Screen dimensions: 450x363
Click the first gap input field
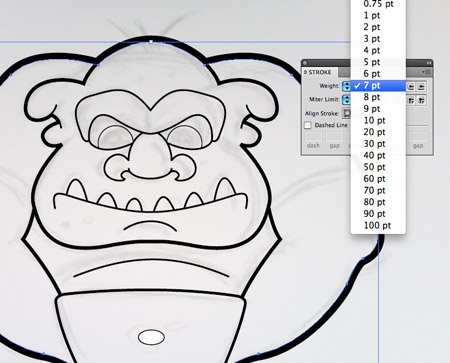pos(334,137)
